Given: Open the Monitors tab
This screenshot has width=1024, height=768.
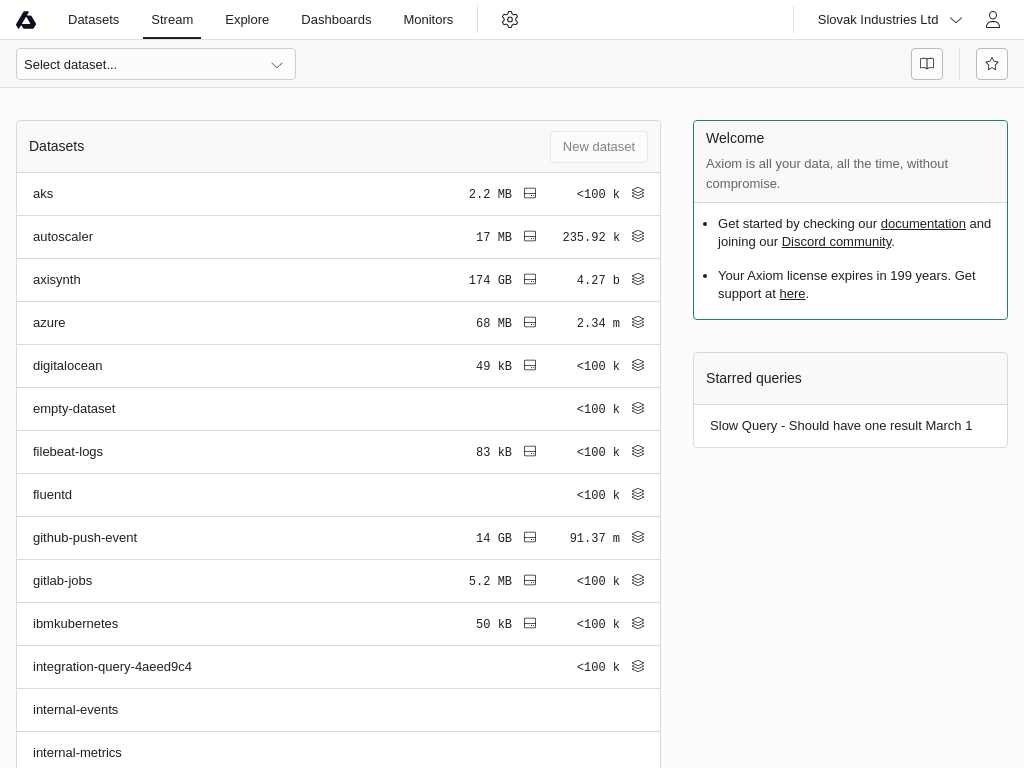Looking at the screenshot, I should (x=428, y=20).
